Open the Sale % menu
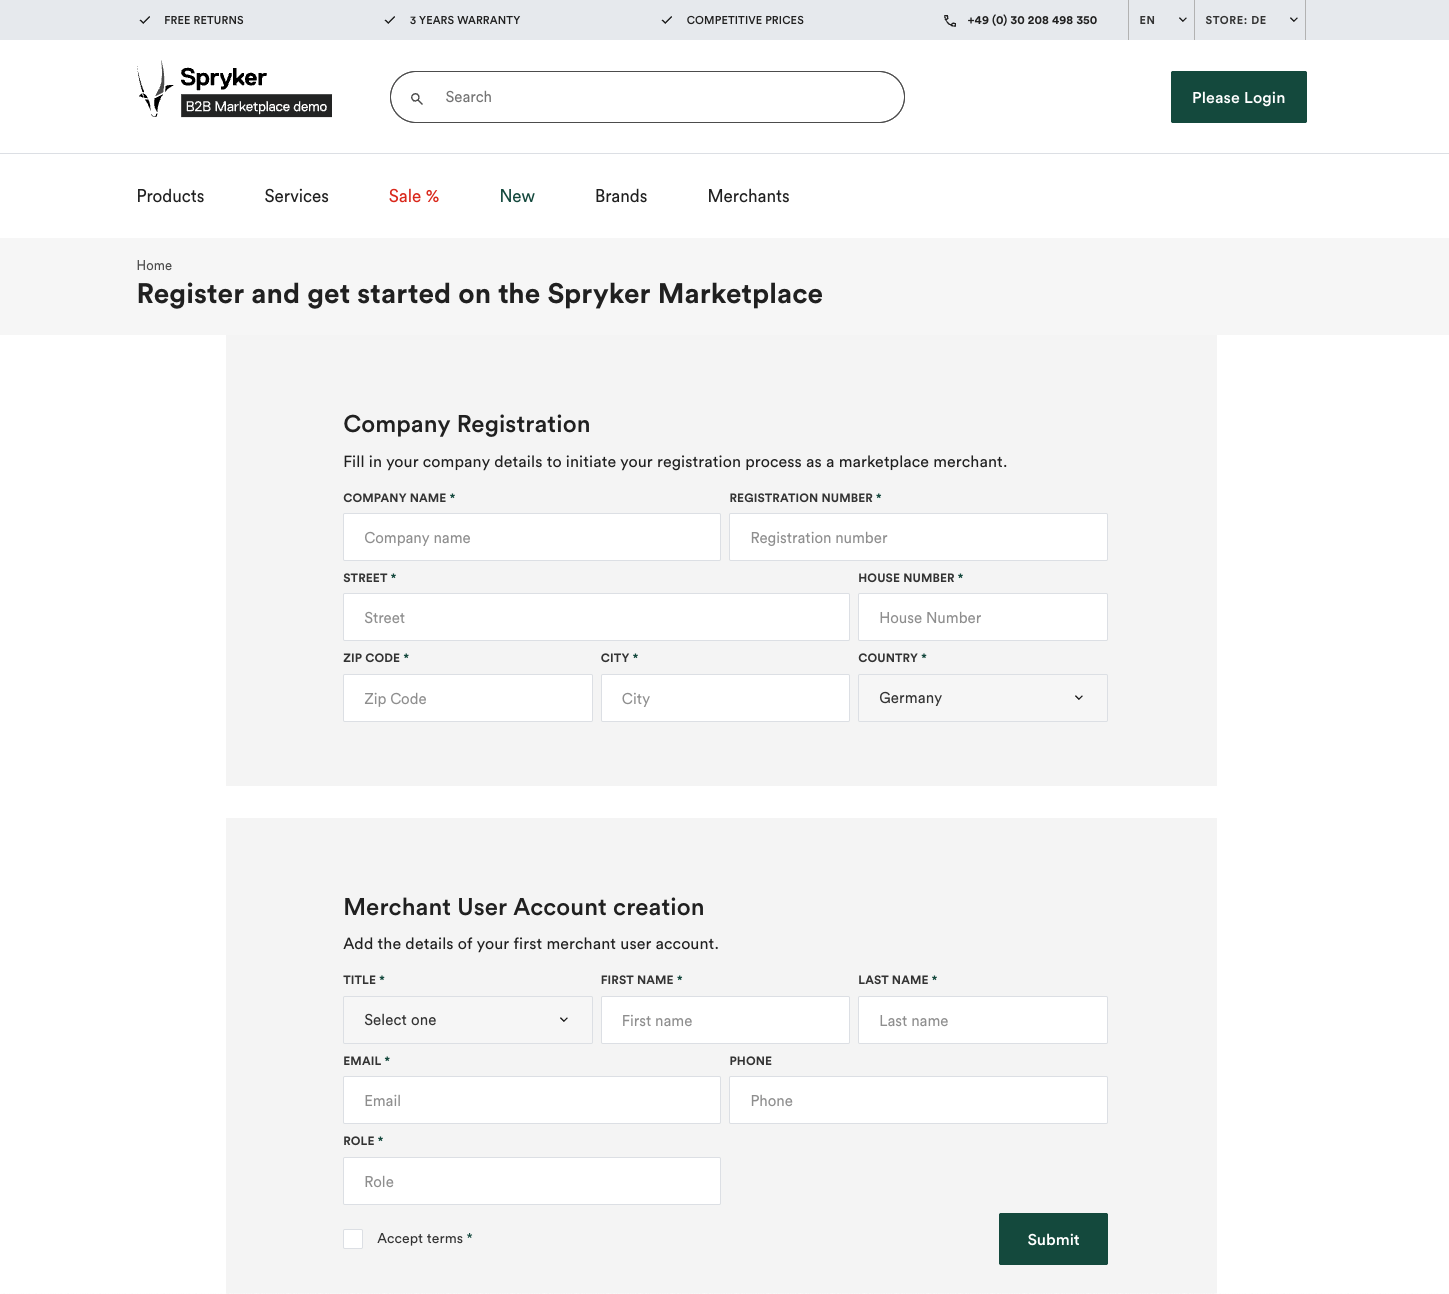 coord(414,196)
